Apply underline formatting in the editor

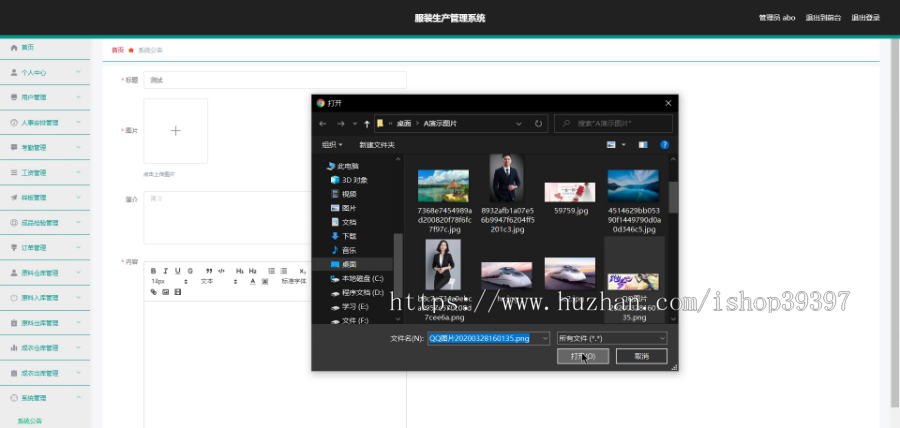point(177,271)
